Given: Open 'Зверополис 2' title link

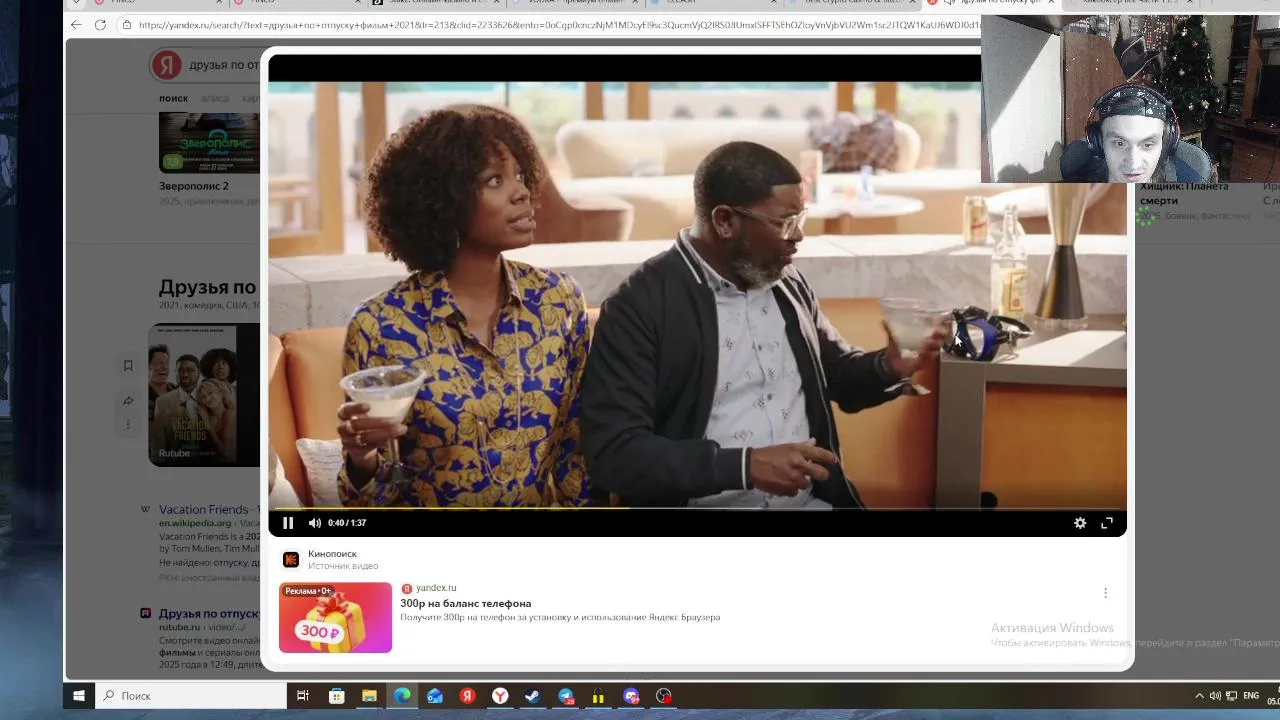Looking at the screenshot, I should pos(193,186).
